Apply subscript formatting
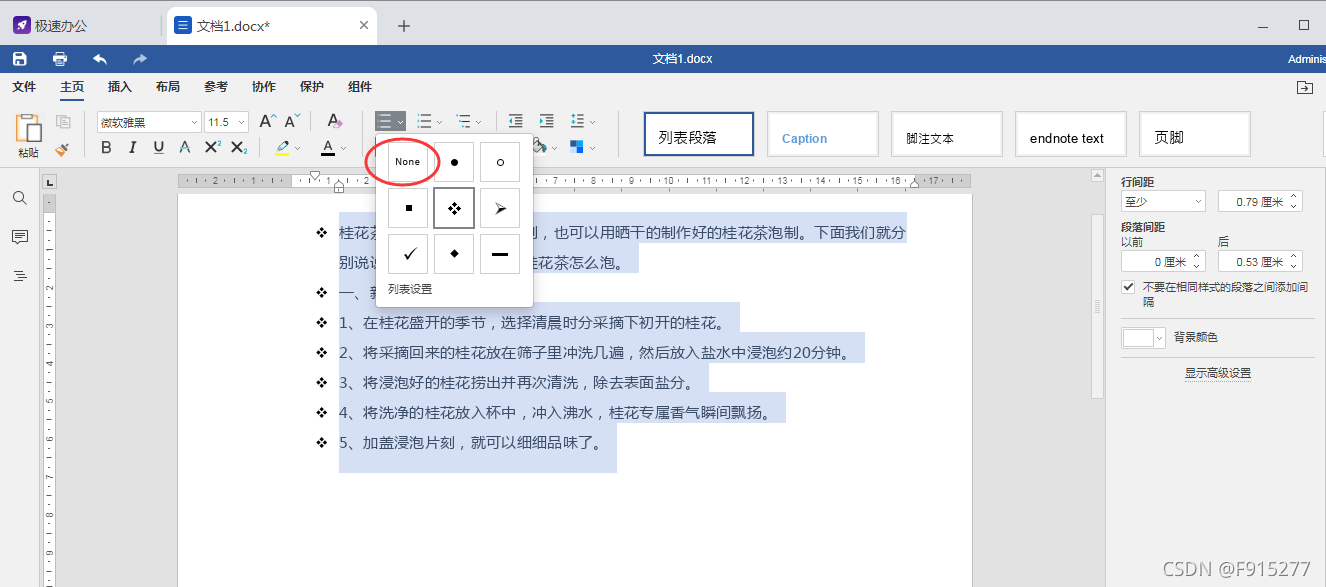Screen dimensions: 1326x587 point(238,148)
